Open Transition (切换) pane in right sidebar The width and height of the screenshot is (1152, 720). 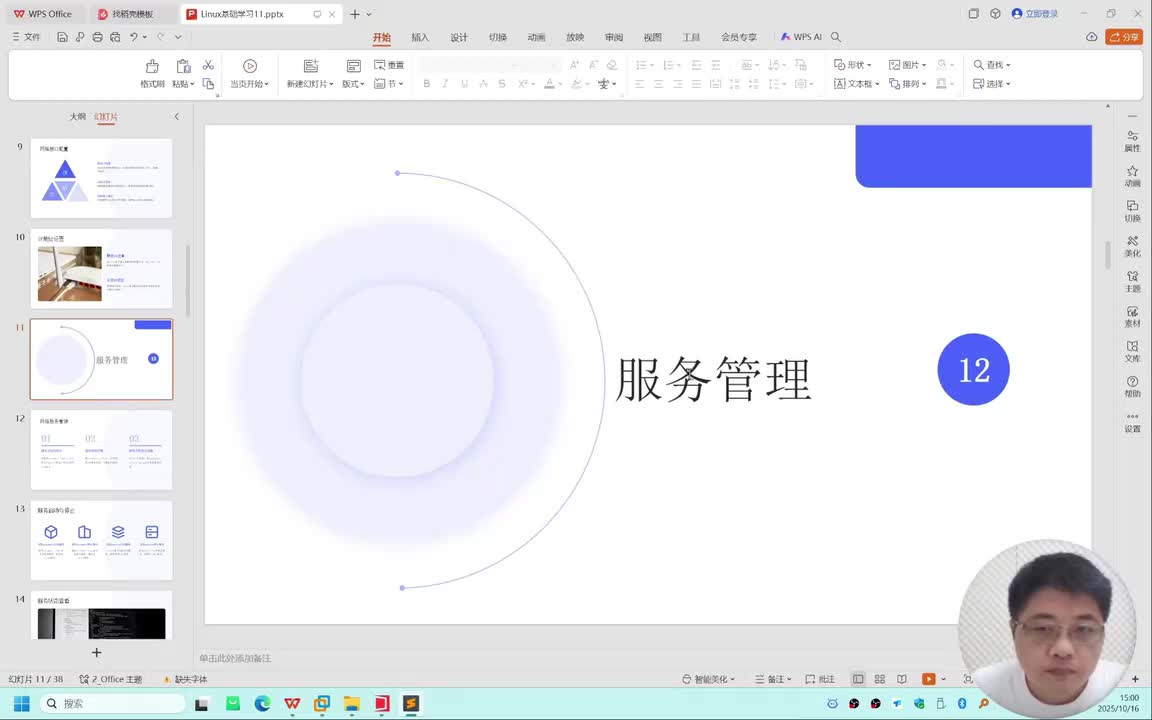(x=1132, y=212)
